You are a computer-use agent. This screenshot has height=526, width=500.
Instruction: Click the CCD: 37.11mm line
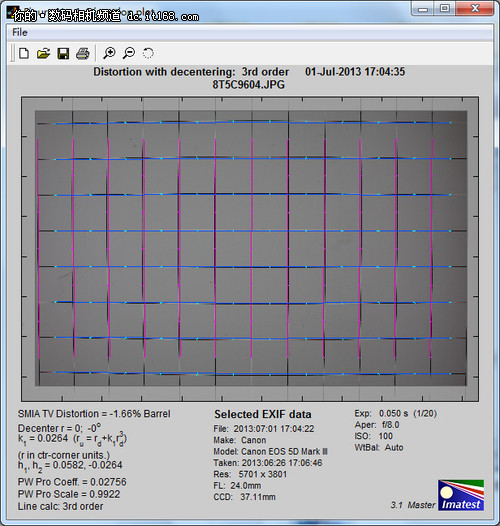244,497
